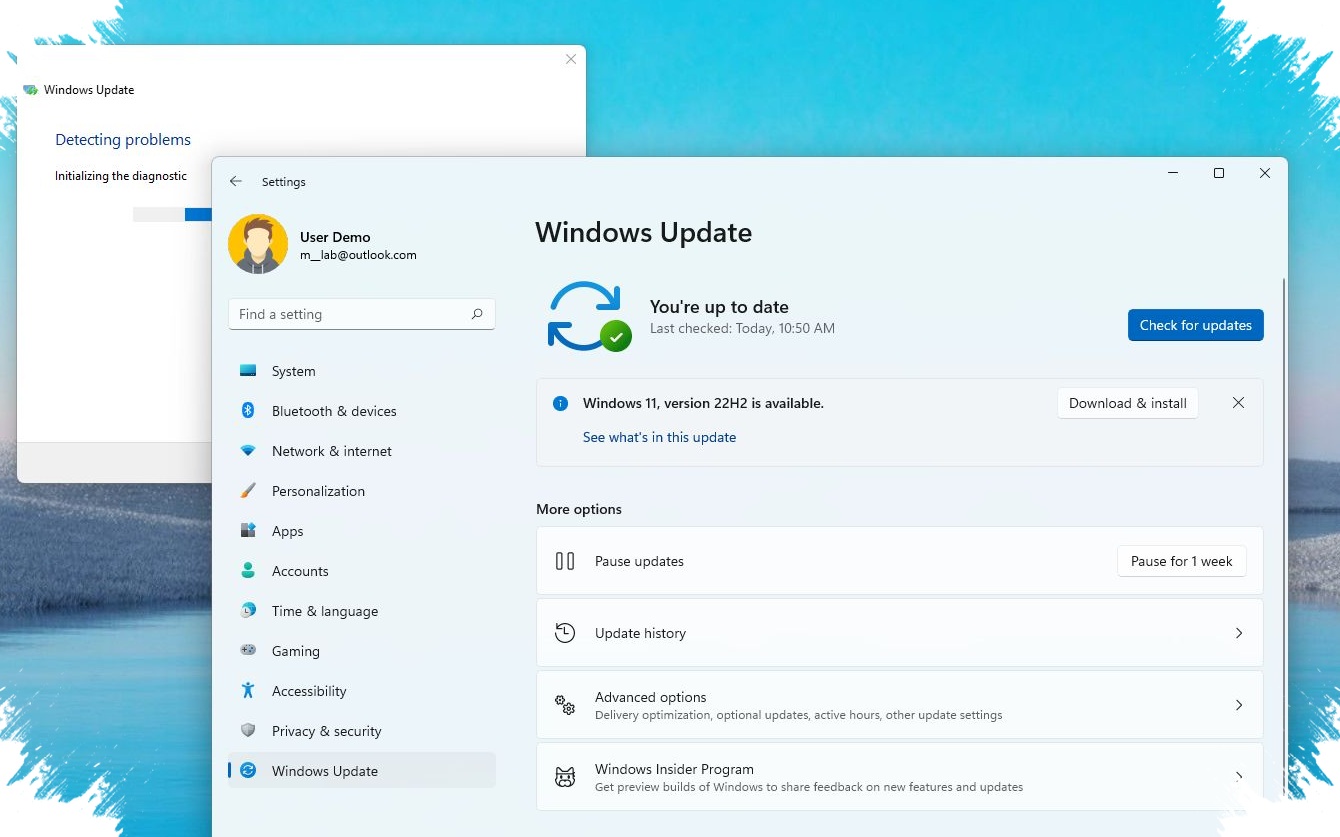Screen dimensions: 1340x837
Task: Select Personalization in the sidebar
Action: [x=362, y=491]
